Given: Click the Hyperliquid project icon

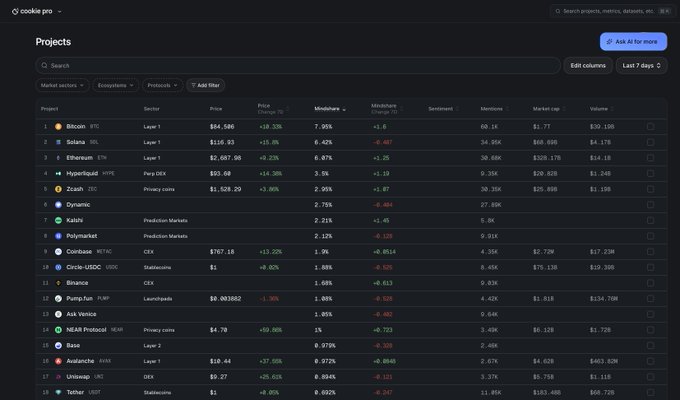Looking at the screenshot, I should click(58, 174).
